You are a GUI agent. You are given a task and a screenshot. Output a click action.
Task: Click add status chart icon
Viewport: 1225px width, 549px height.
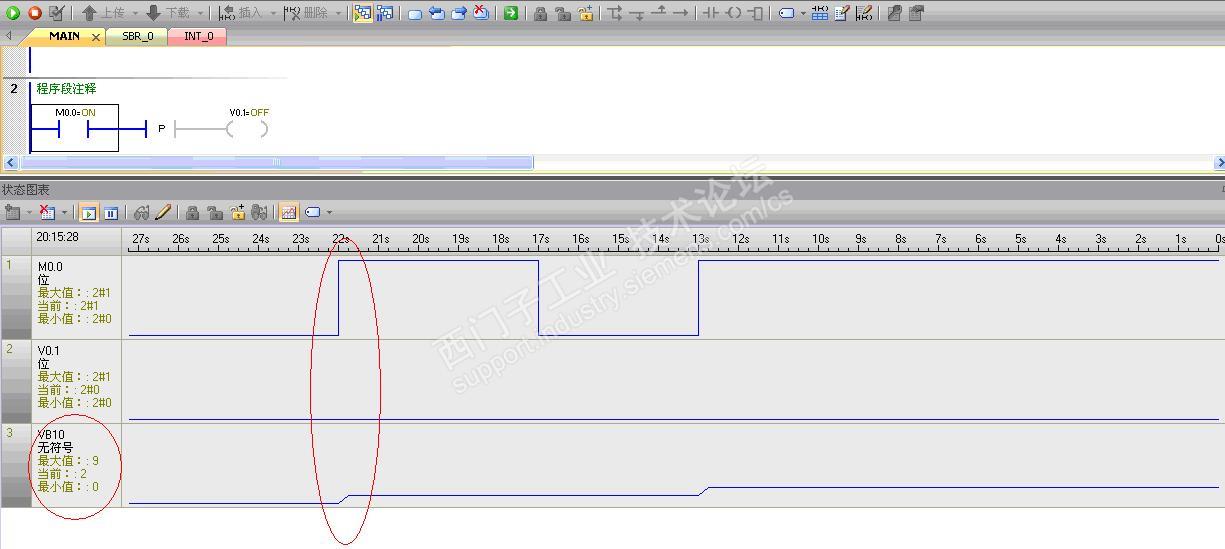(13, 212)
